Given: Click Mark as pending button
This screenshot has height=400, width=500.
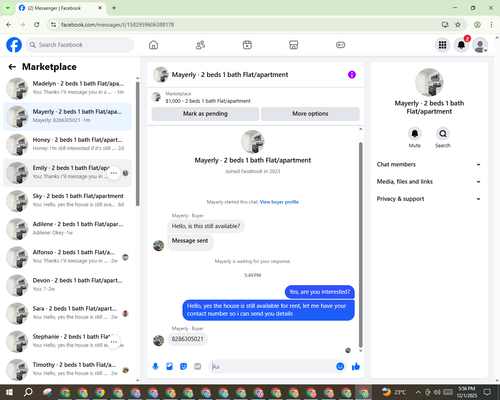Looking at the screenshot, I should [x=205, y=114].
